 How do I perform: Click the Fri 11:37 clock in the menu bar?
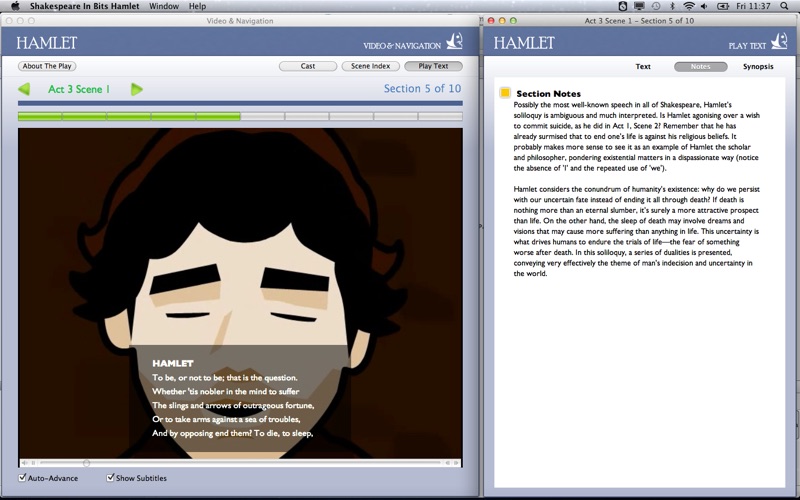[x=754, y=6]
